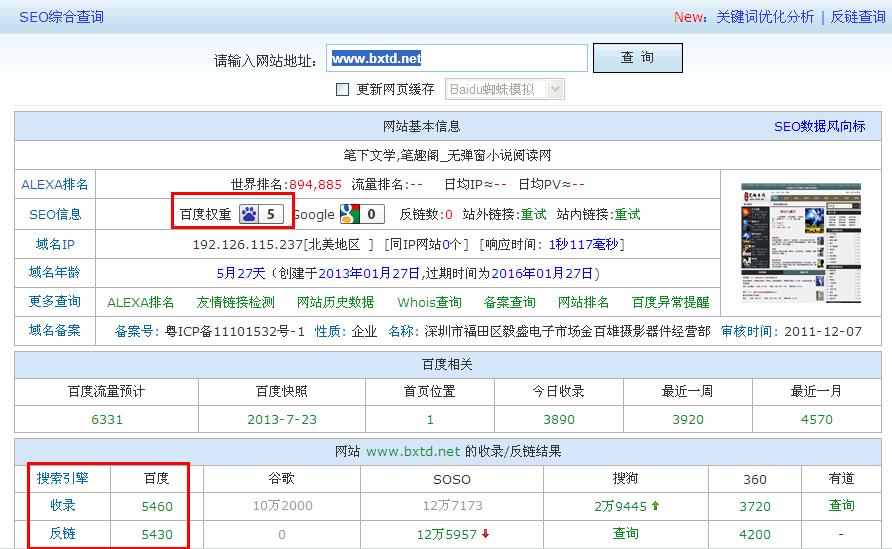
Task: Click the 网站基本信息 section heading
Action: pos(422,126)
